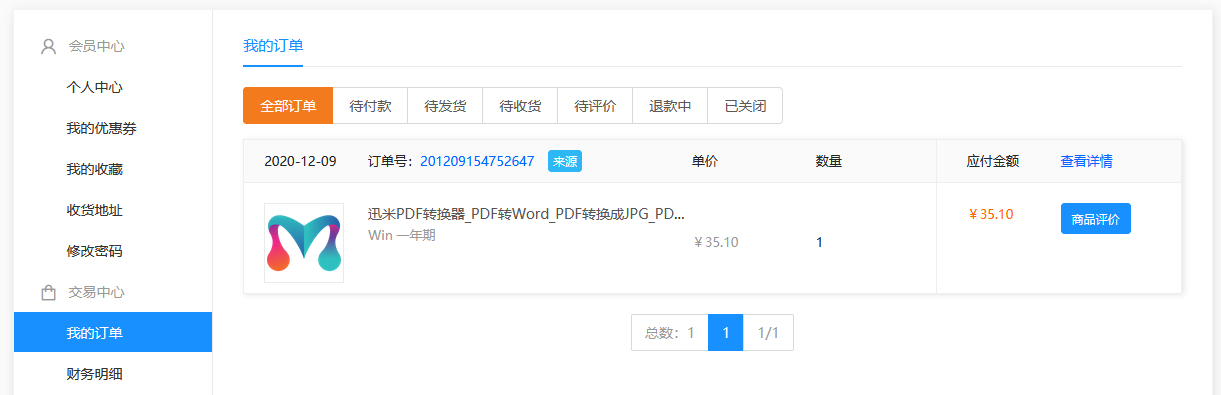Switch to the 待收货 tab
The image size is (1221, 395).
click(520, 106)
